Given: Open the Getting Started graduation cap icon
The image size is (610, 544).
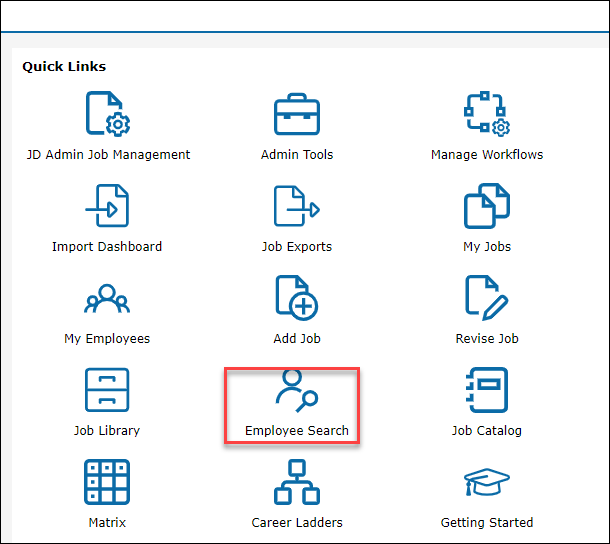Looking at the screenshot, I should click(x=487, y=481).
